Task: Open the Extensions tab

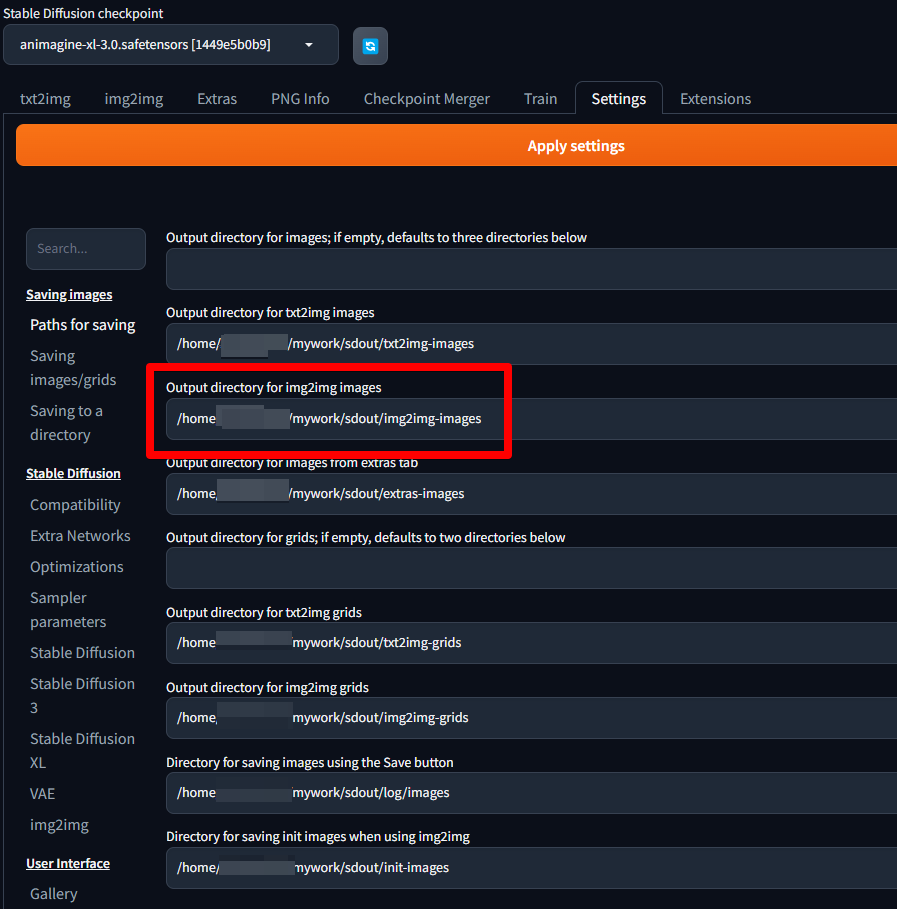Action: click(x=715, y=98)
